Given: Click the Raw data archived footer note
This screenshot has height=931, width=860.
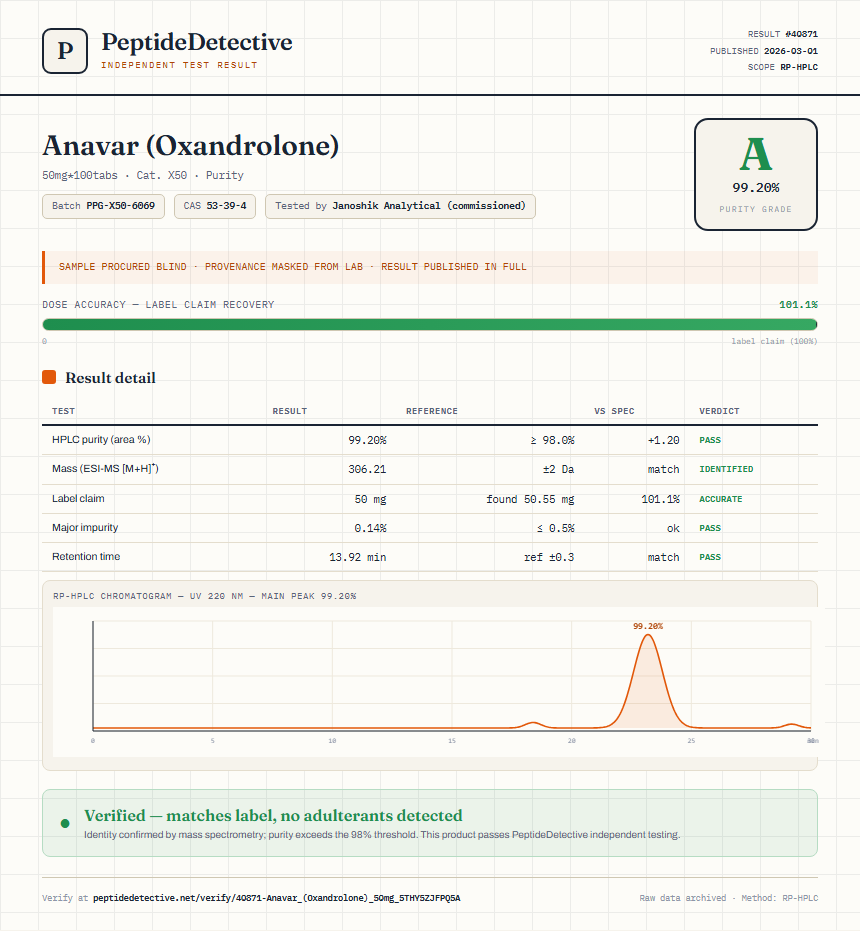Looking at the screenshot, I should click(x=728, y=898).
